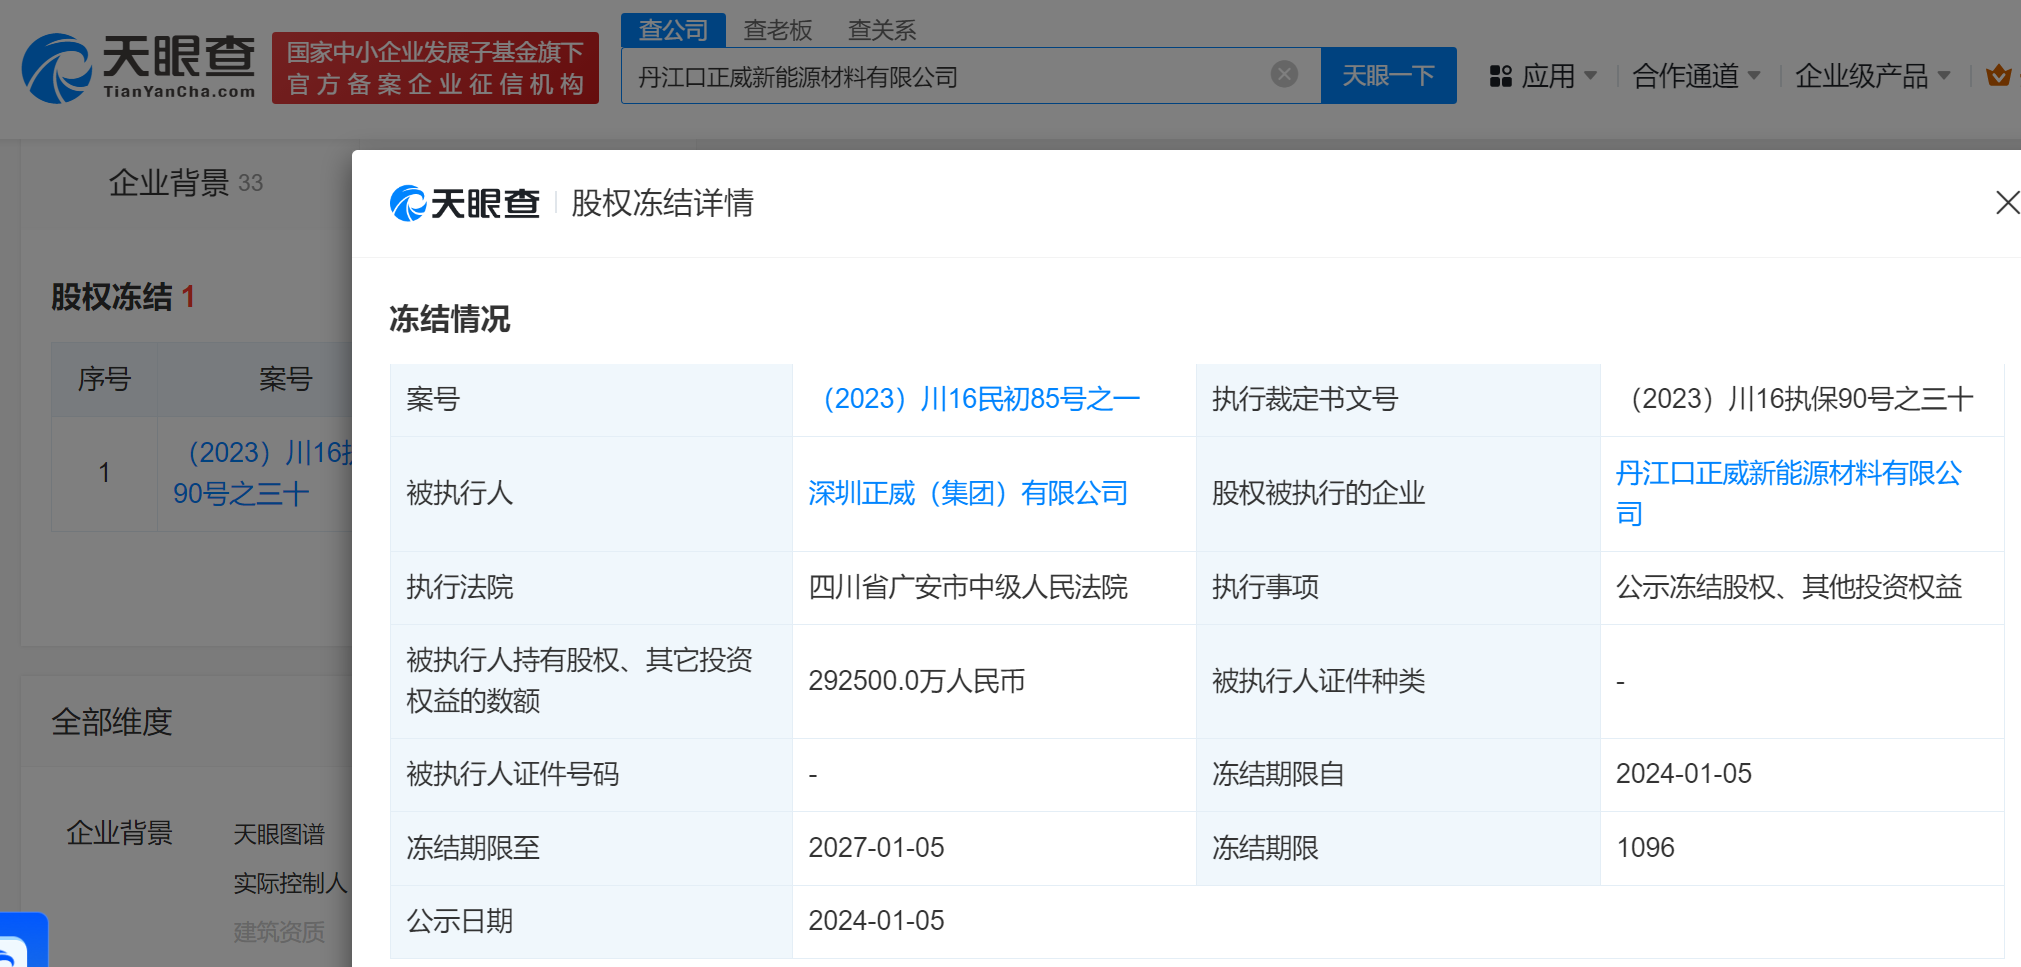2021x967 pixels.
Task: Click the 天眼查 logo inside the dialog
Action: (x=465, y=203)
